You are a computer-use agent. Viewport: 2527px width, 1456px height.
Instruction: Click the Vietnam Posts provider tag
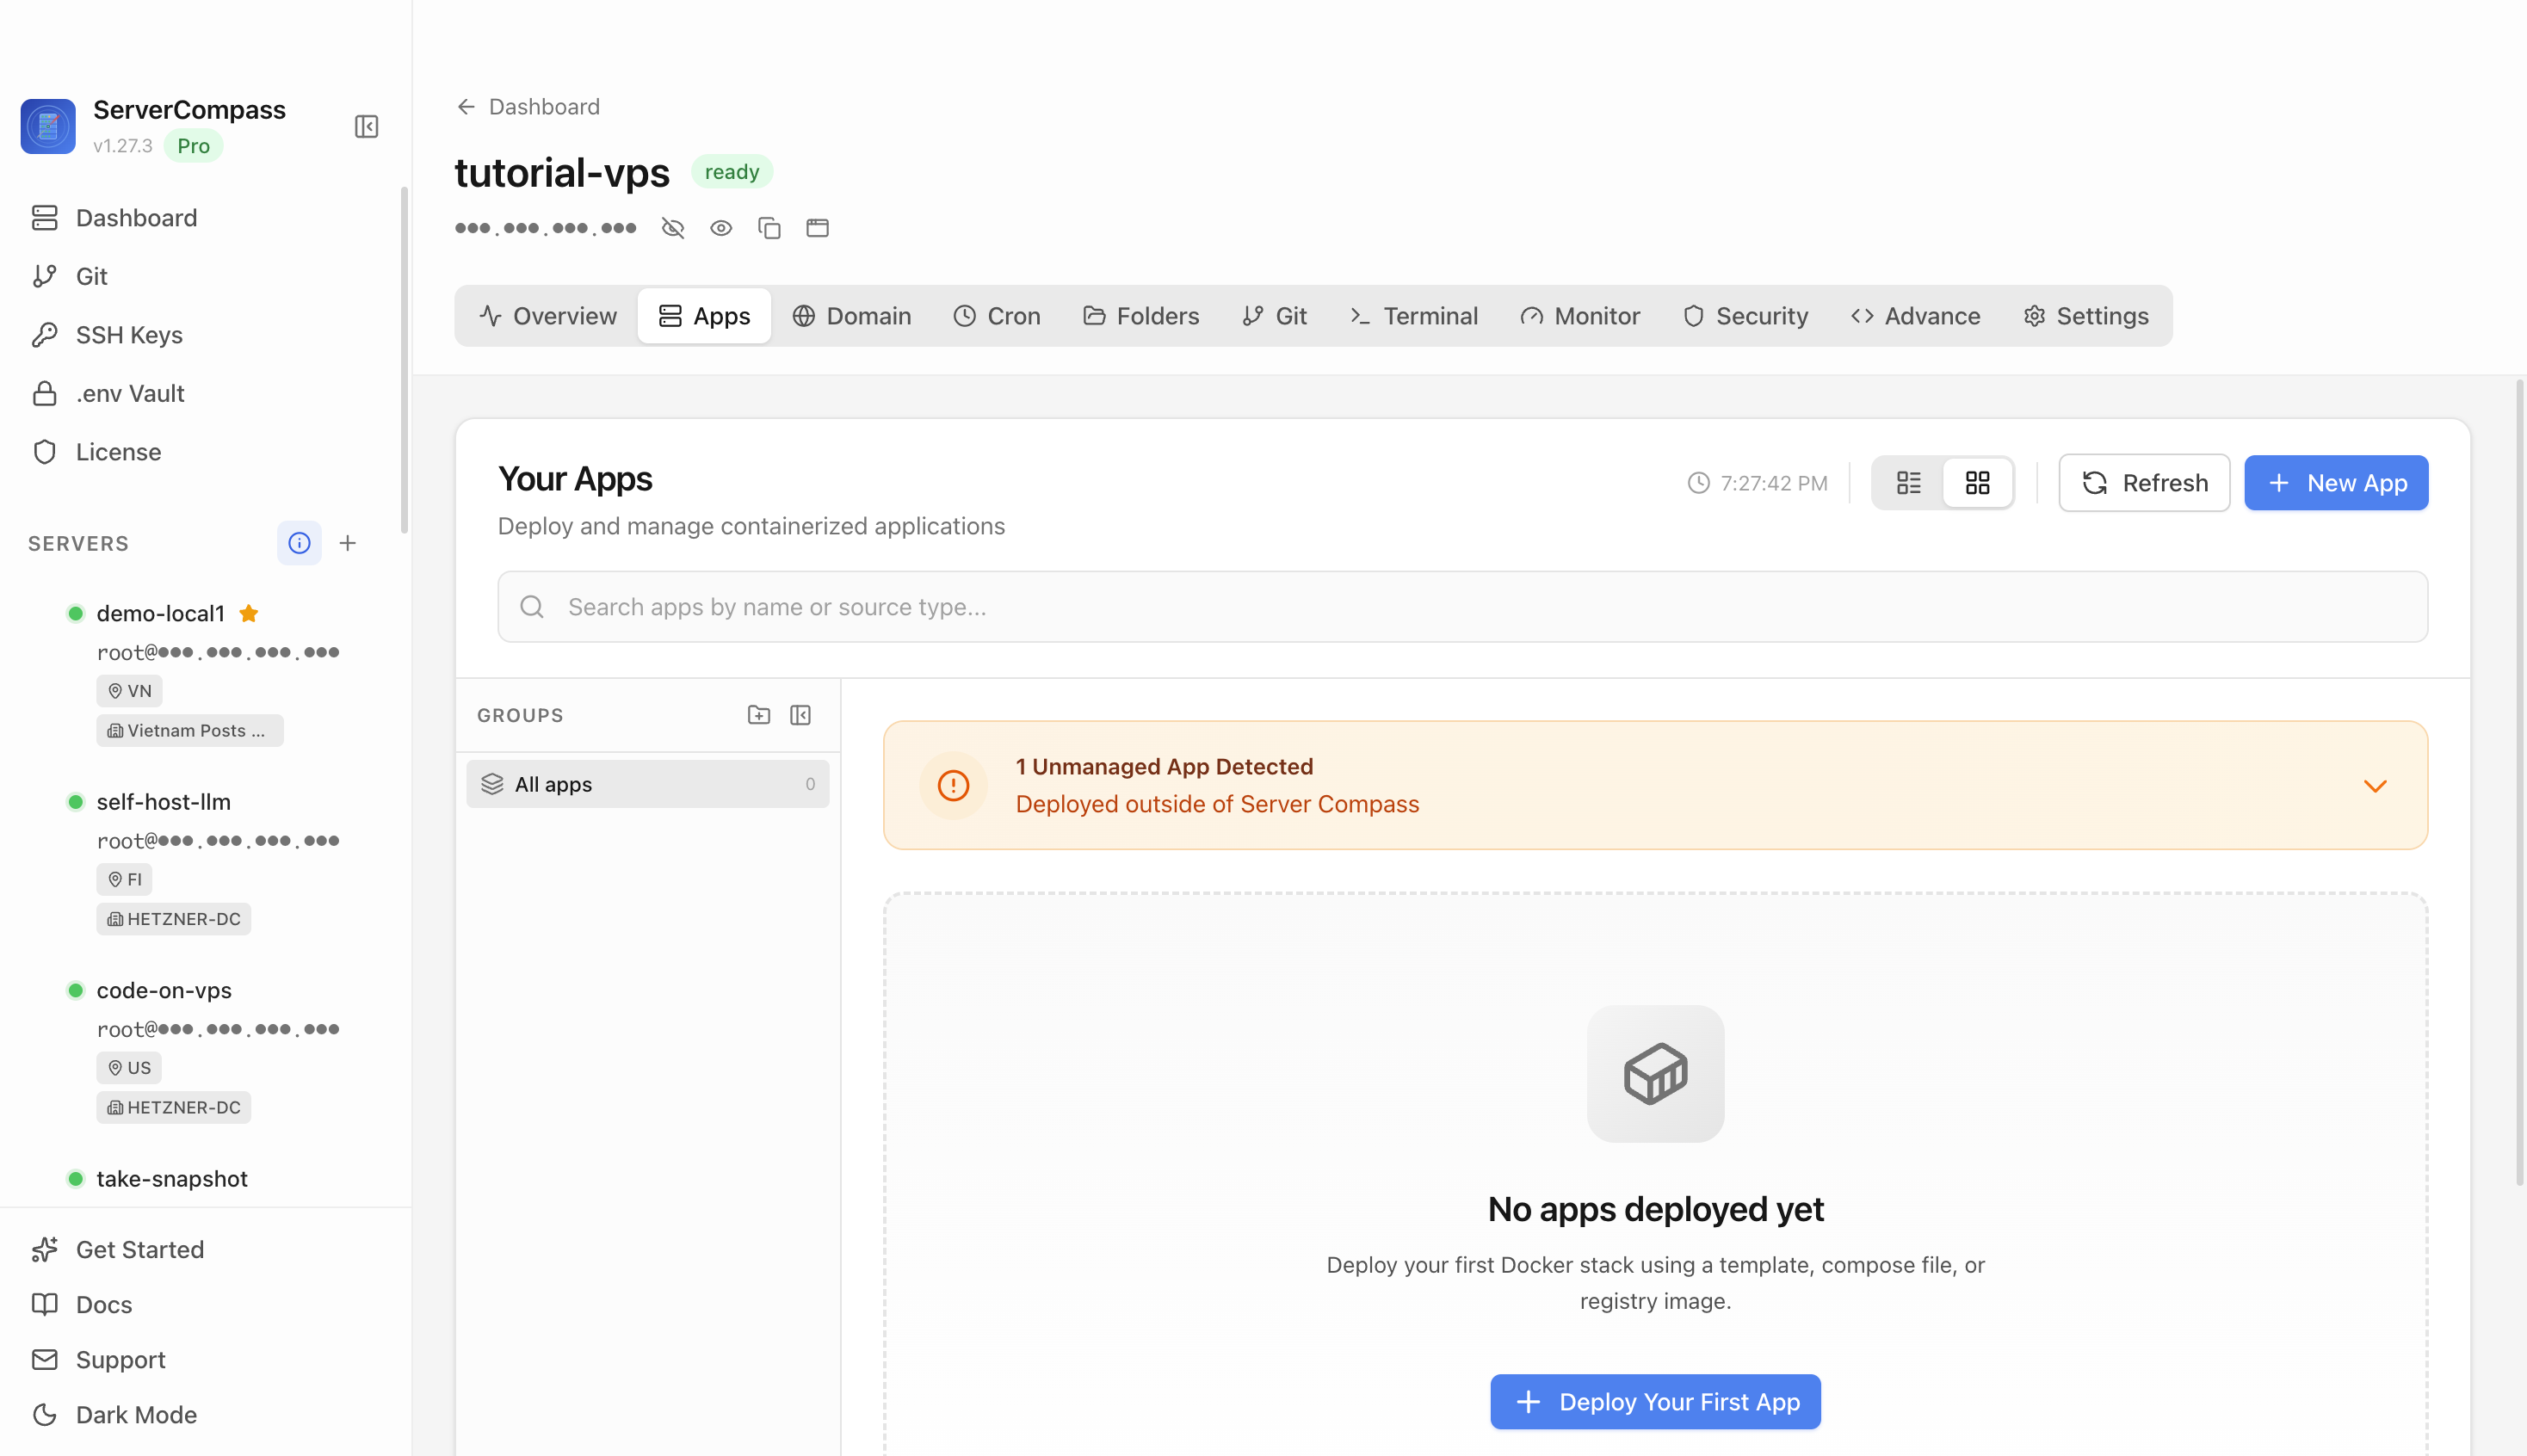coord(189,730)
